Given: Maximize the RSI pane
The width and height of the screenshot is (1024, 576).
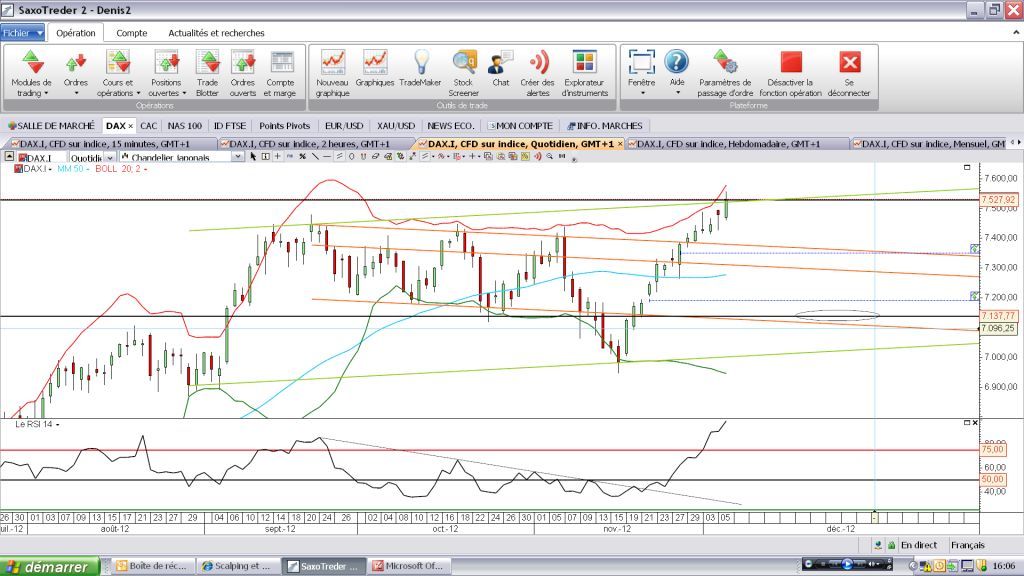Looking at the screenshot, I should click(x=967, y=423).
